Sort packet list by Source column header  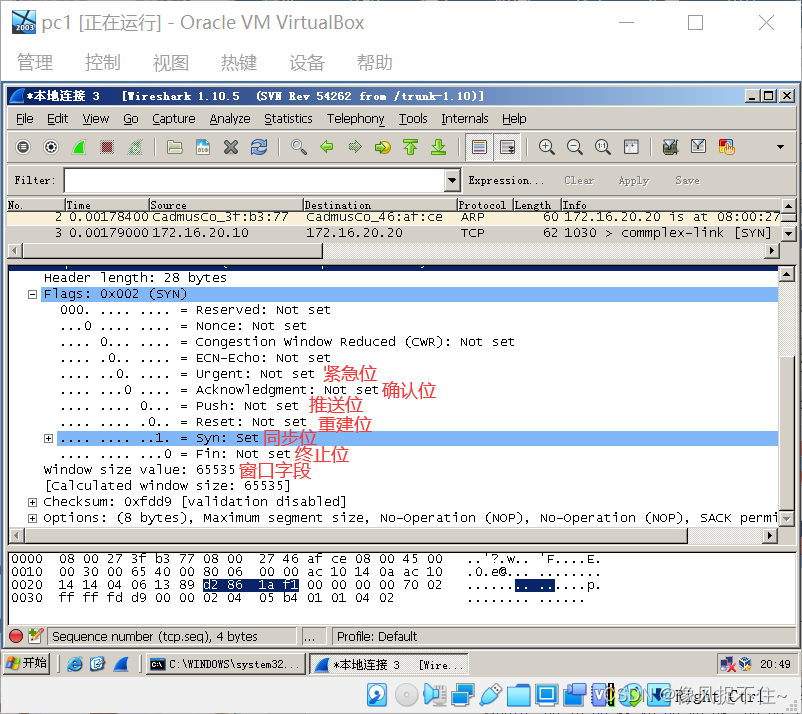tap(226, 205)
